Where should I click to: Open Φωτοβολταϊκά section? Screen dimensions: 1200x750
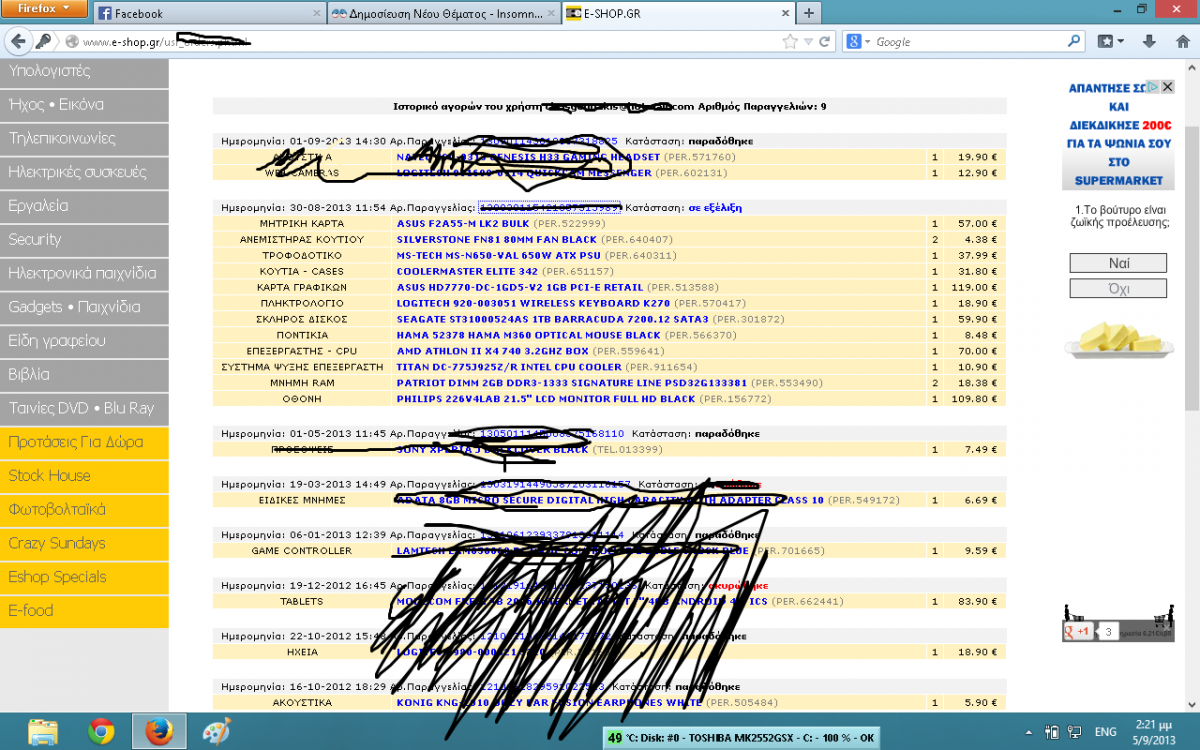coord(84,509)
